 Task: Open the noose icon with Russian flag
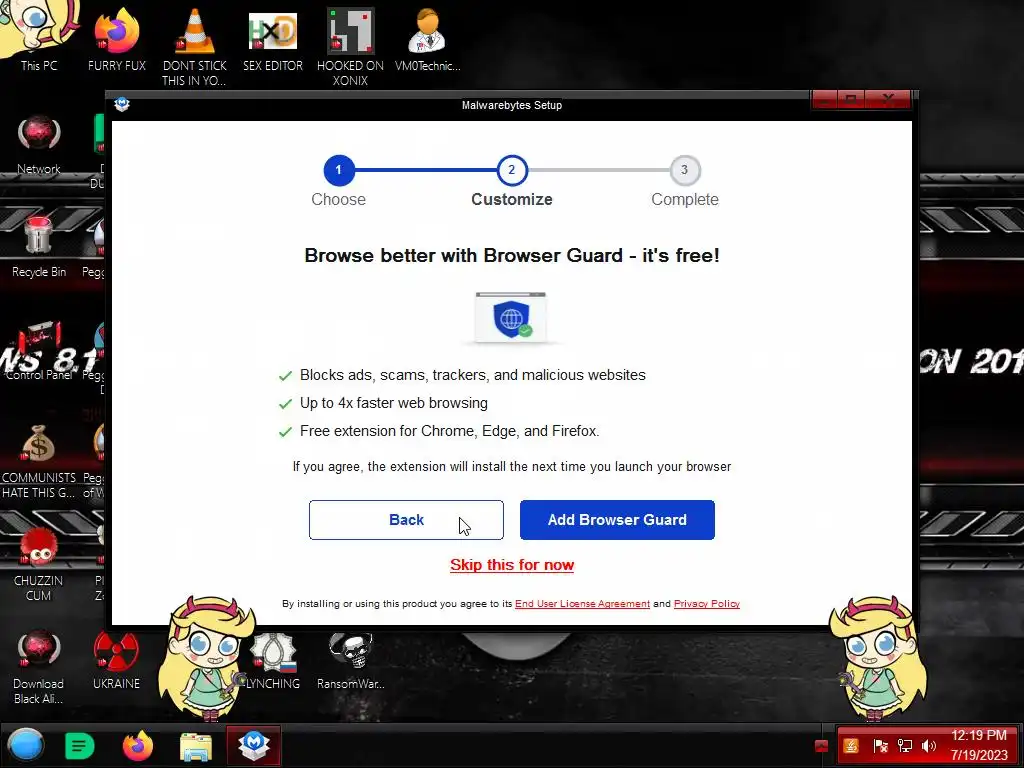273,660
